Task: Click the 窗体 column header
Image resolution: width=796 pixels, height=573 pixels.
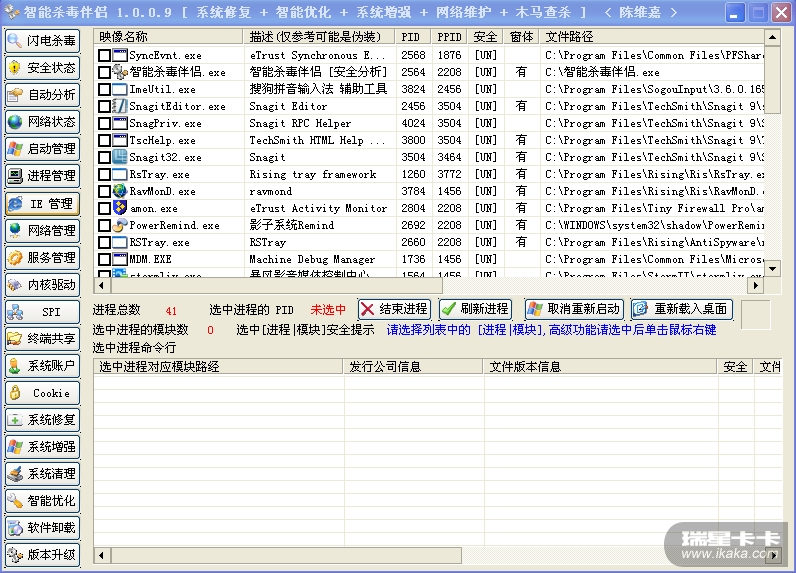Action: pyautogui.click(x=521, y=37)
